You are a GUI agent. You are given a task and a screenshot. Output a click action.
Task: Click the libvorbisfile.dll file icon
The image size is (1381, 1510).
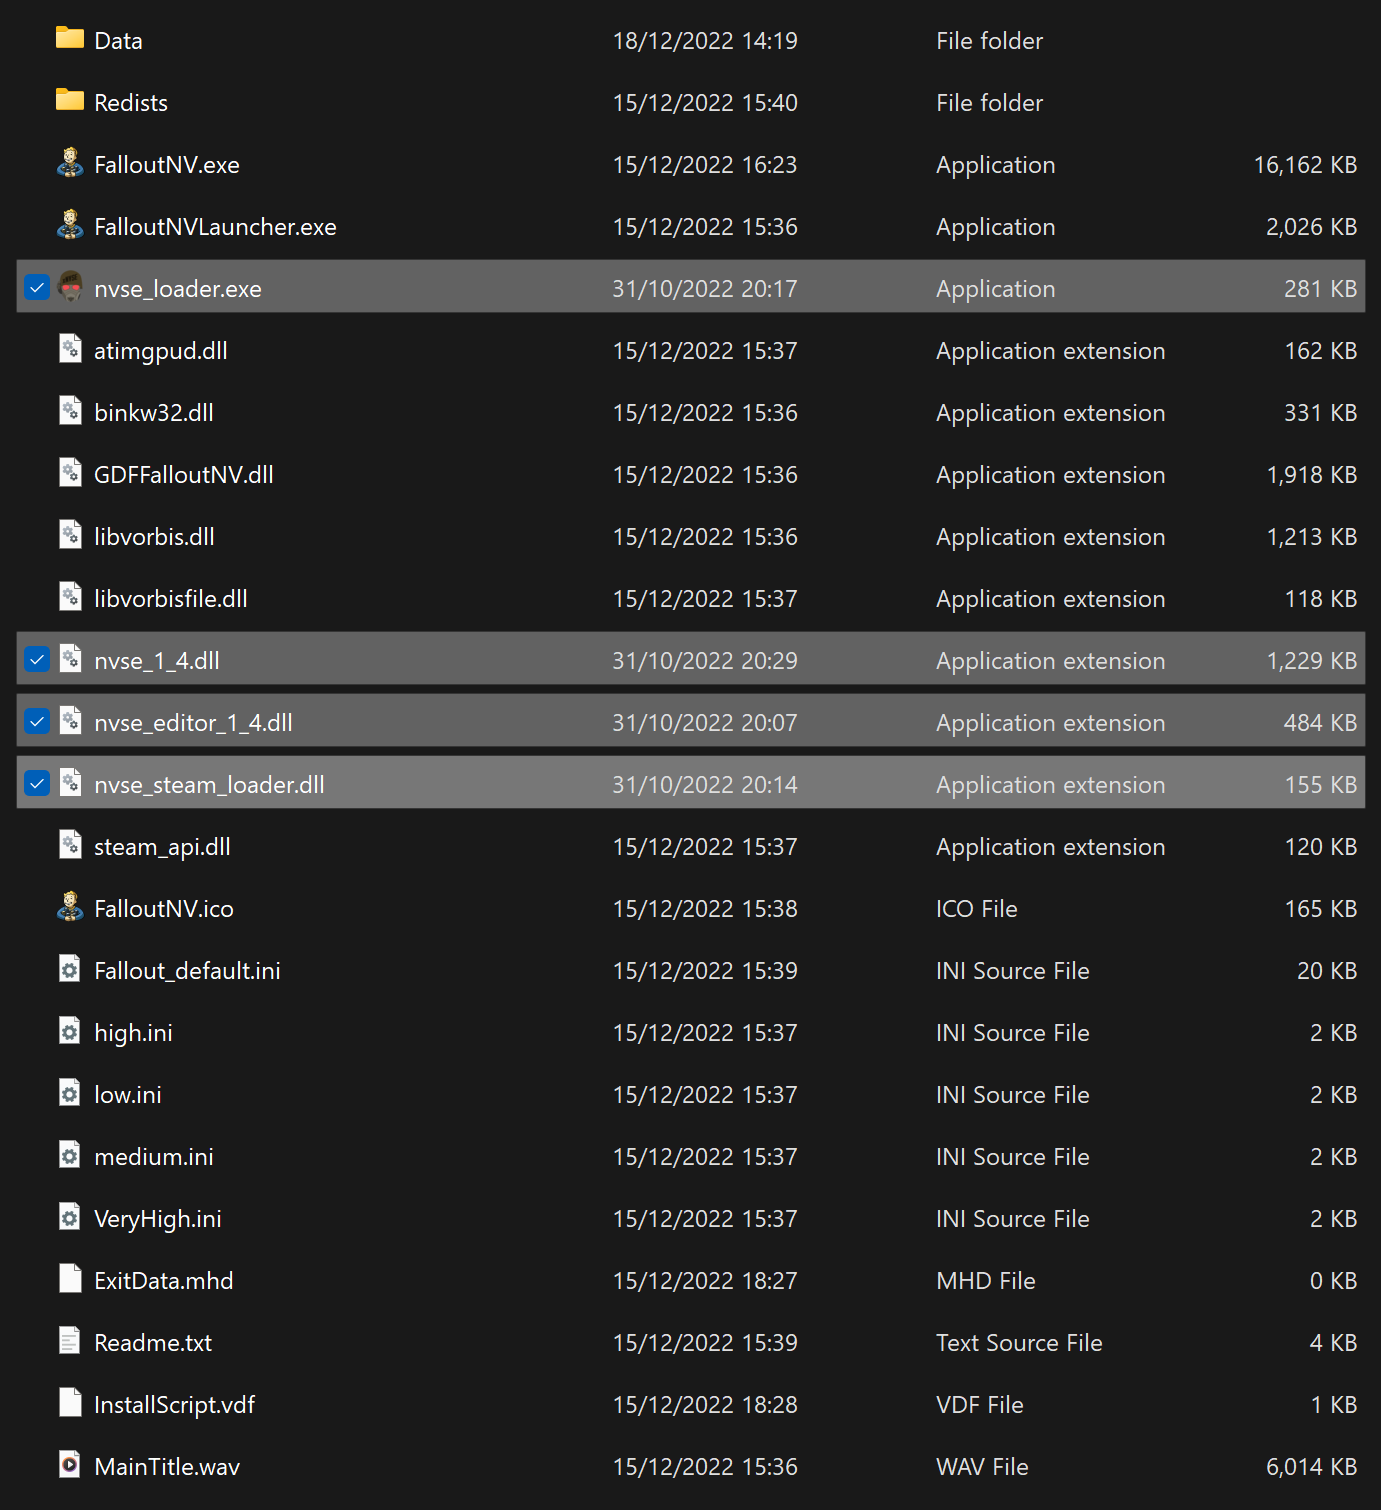click(x=70, y=597)
